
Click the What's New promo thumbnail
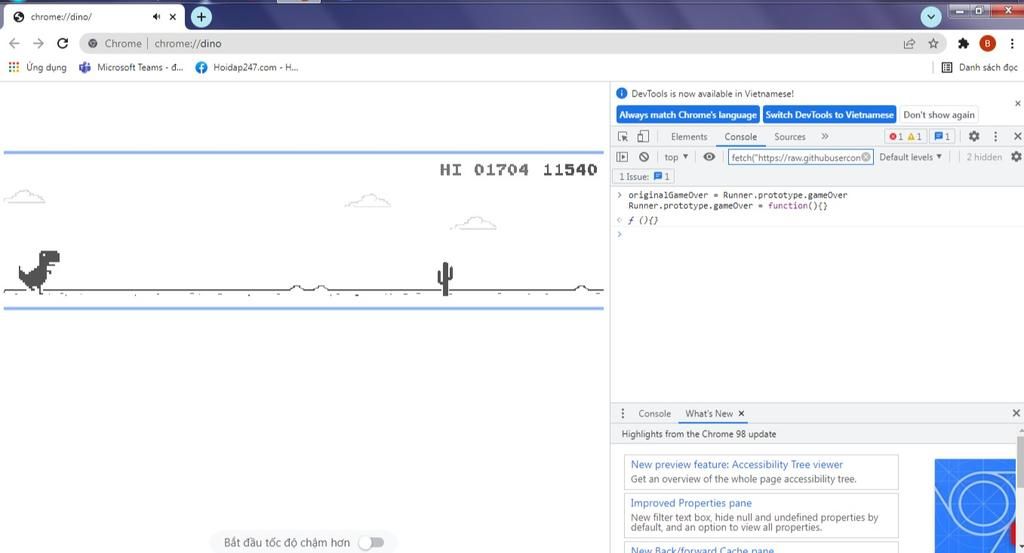click(976, 504)
